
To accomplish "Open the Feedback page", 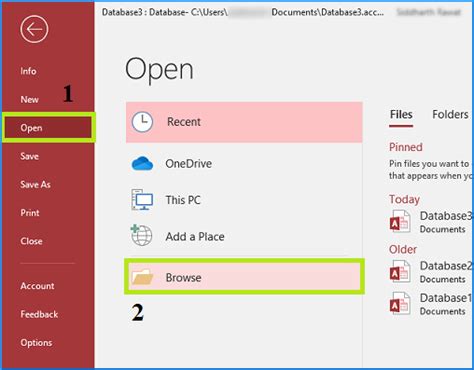I will (x=39, y=314).
